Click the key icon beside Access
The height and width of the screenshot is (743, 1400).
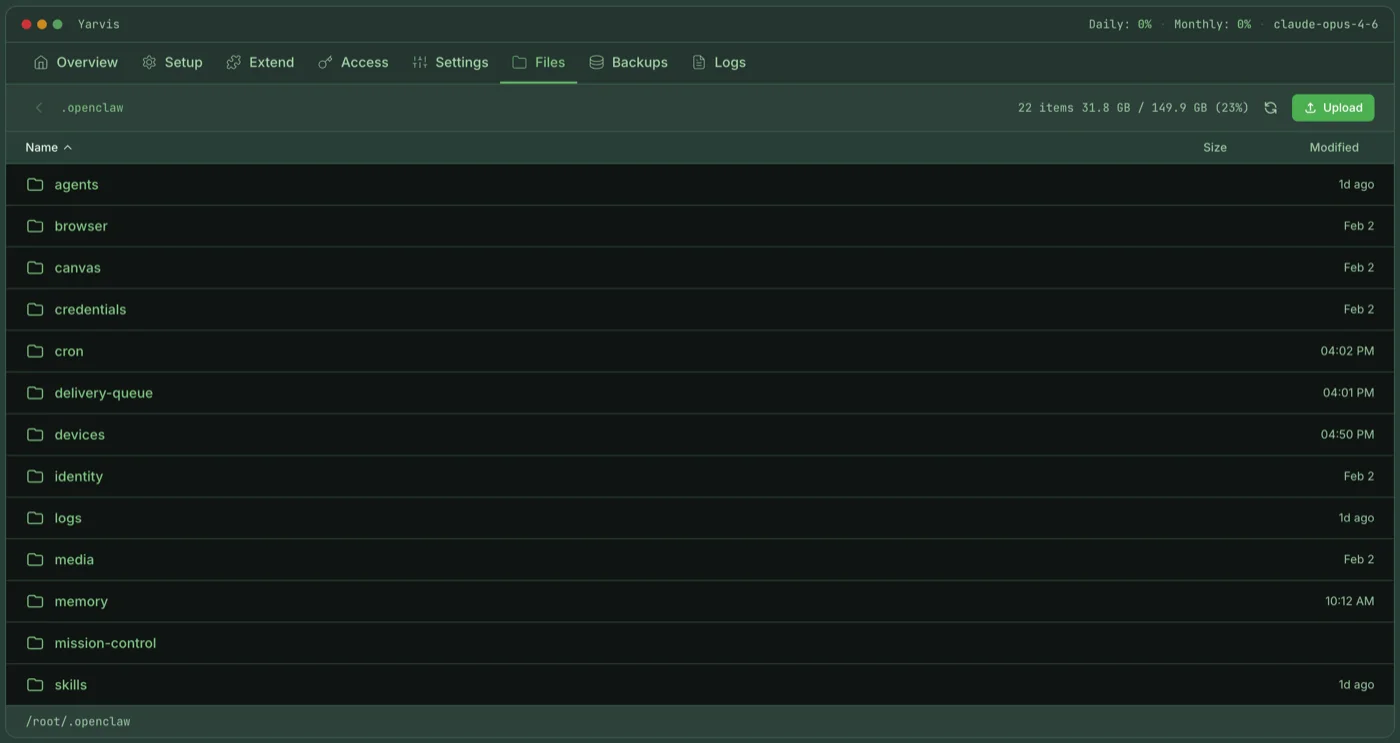point(324,62)
